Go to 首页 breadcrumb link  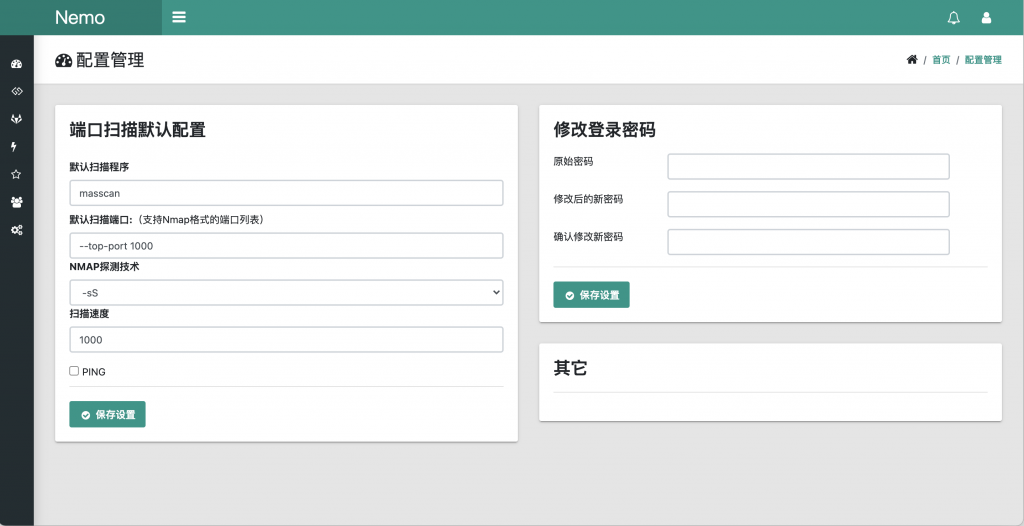tap(941, 59)
